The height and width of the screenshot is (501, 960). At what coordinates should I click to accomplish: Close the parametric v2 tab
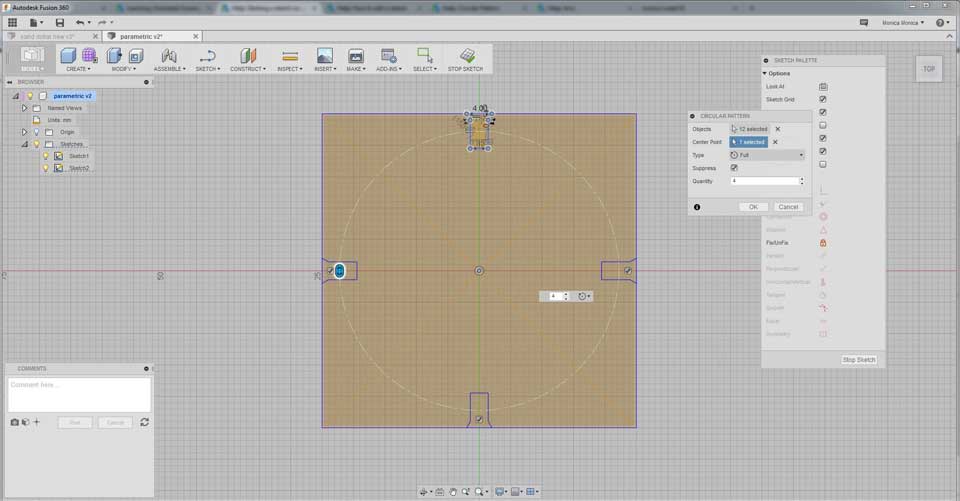tap(195, 36)
